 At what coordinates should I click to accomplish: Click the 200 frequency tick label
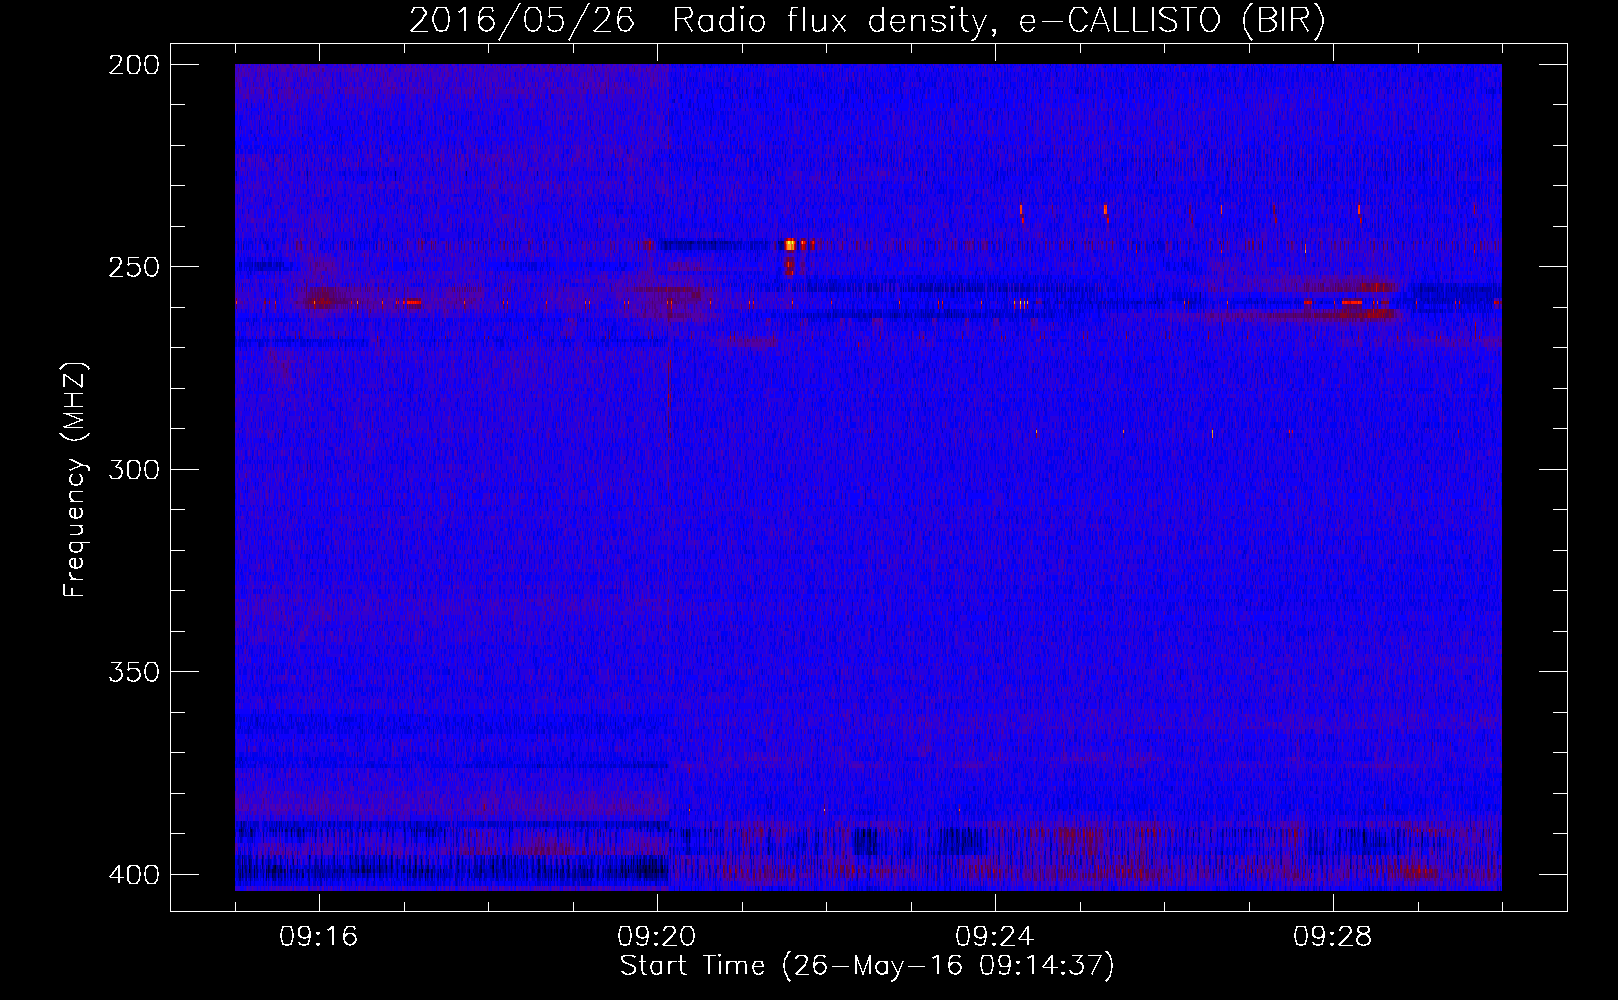point(133,65)
